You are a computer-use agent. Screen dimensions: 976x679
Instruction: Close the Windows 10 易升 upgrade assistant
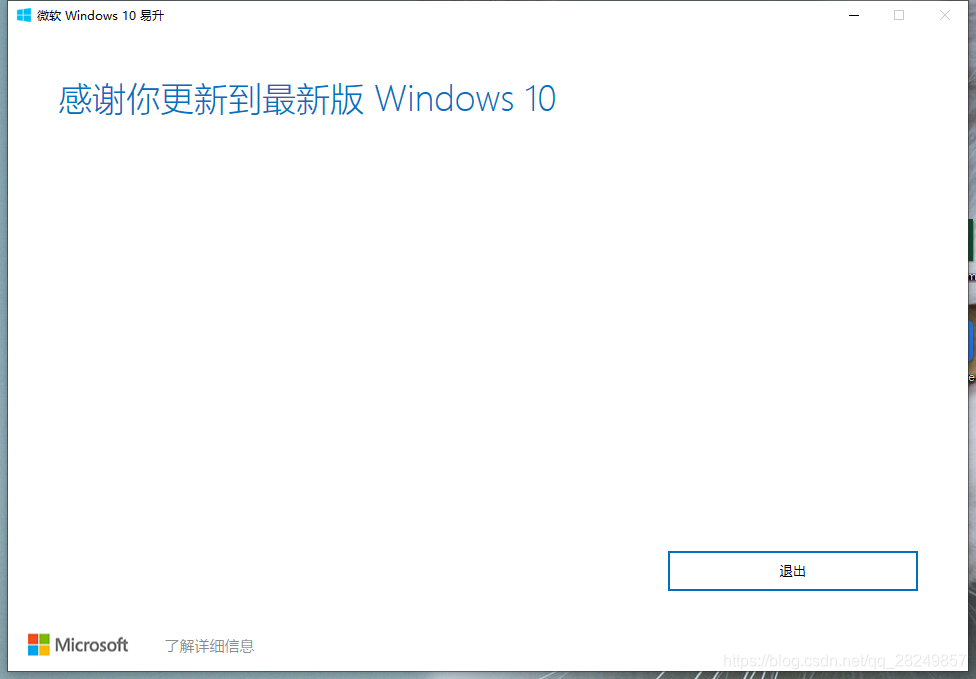coord(944,15)
